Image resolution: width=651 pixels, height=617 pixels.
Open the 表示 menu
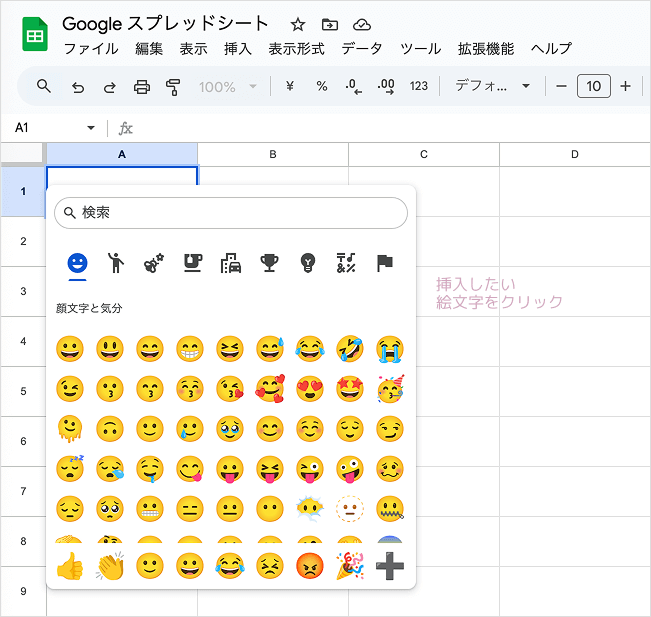click(x=193, y=49)
